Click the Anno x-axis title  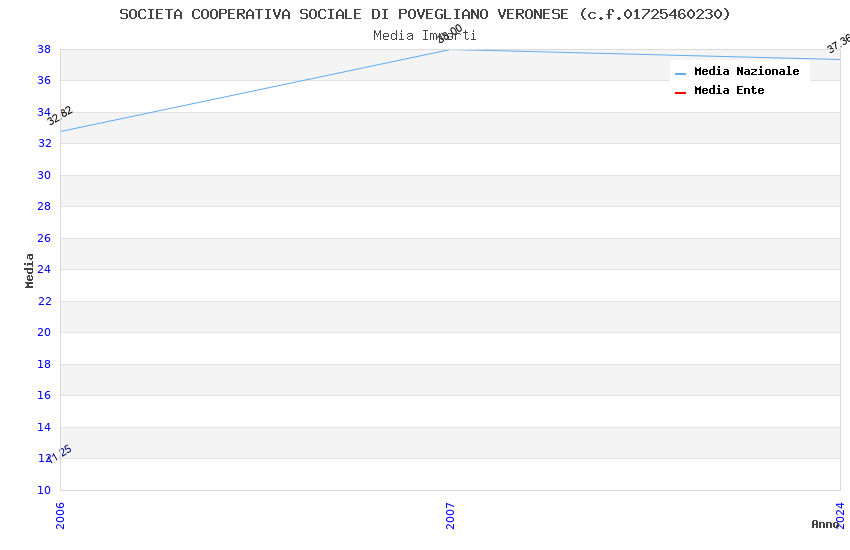[x=825, y=524]
